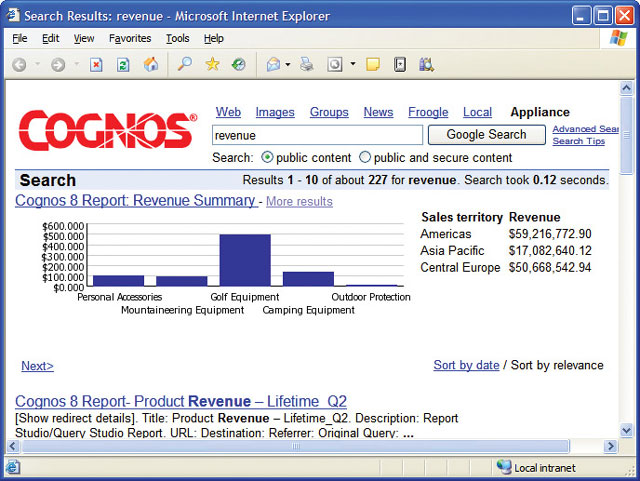Screen dimensions: 640x481
Task: Open Product Revenue Lifetime_Q2 report link
Action: (x=181, y=401)
